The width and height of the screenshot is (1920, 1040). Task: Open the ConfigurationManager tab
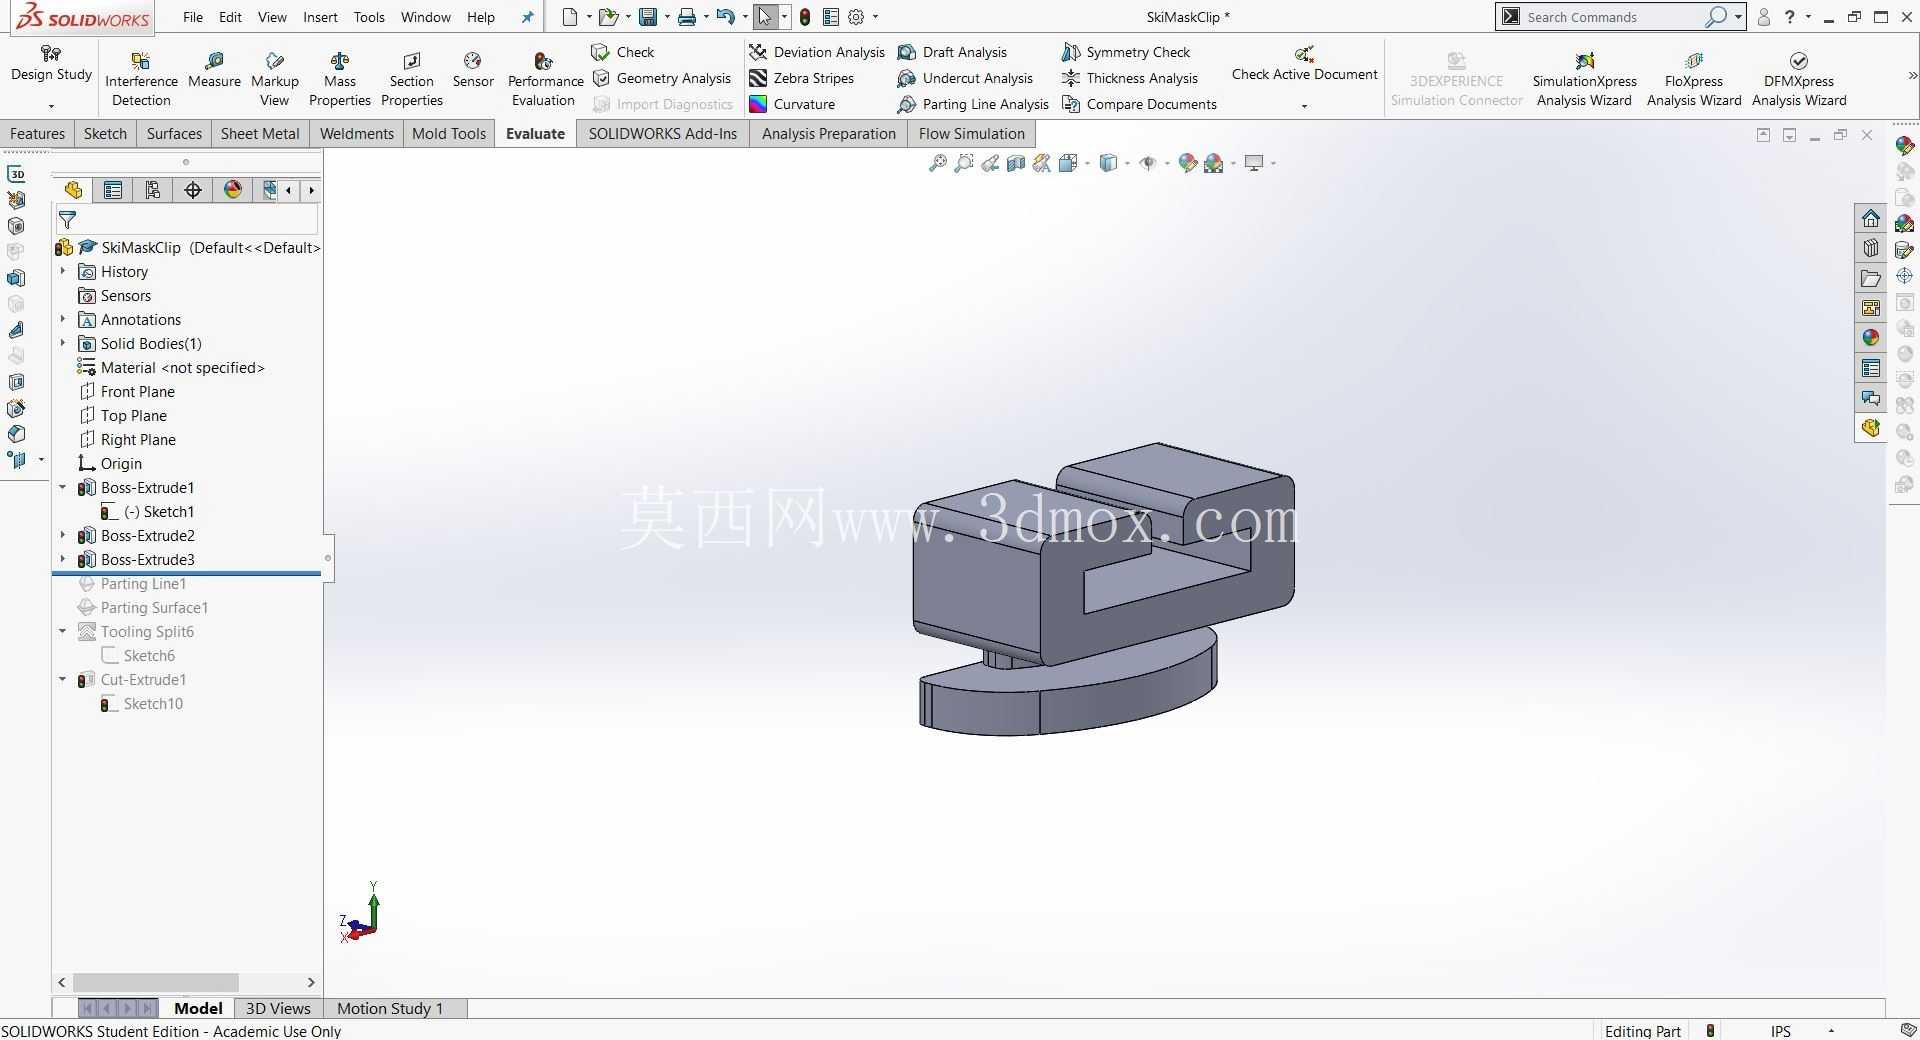pyautogui.click(x=153, y=190)
